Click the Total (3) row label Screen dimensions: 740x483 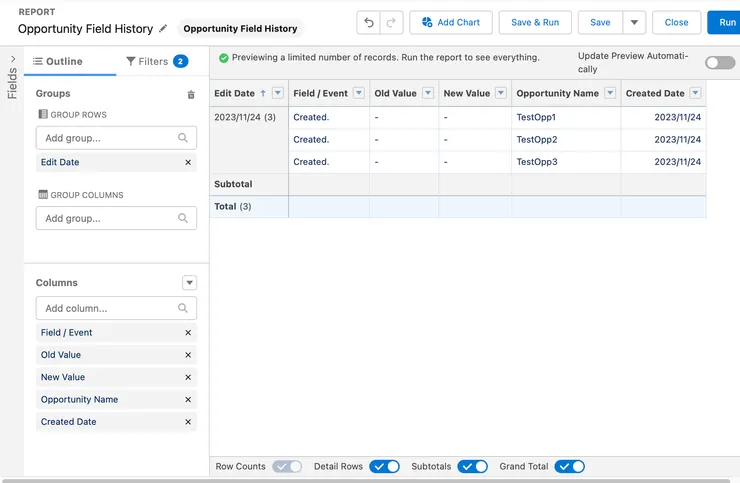click(x=233, y=206)
